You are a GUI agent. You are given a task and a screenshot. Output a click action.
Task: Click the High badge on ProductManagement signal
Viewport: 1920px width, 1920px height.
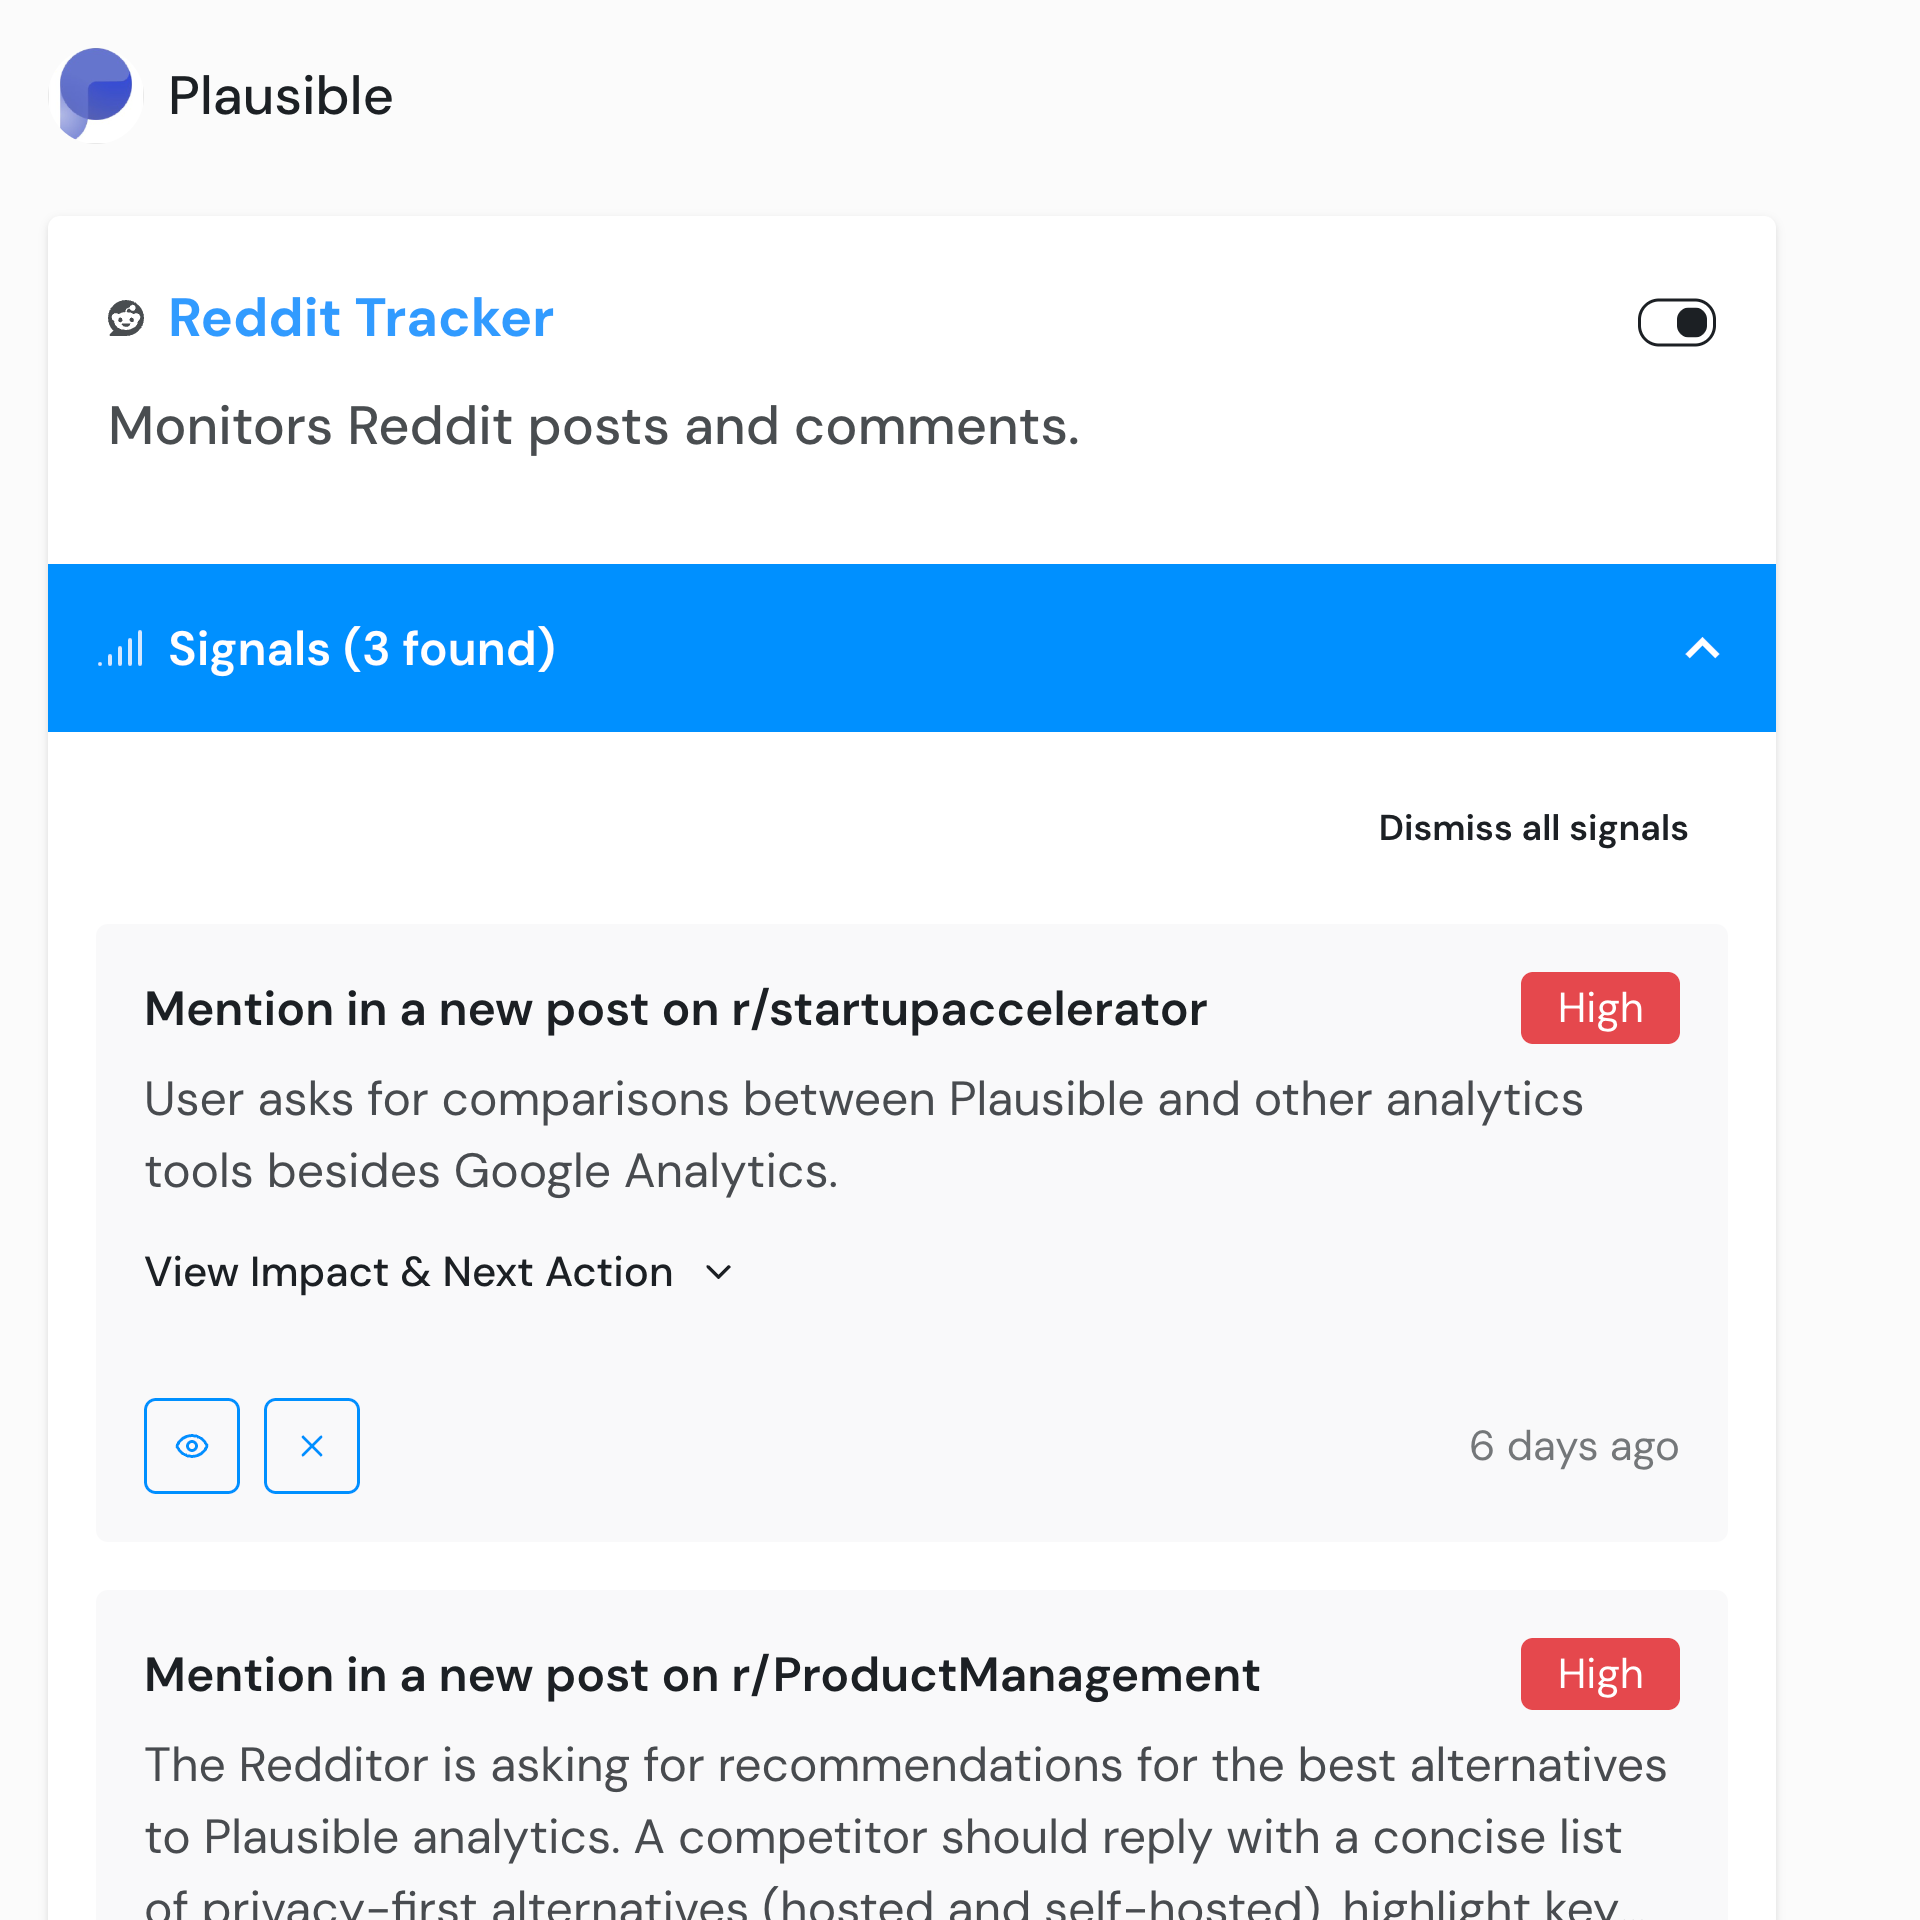(1600, 1674)
